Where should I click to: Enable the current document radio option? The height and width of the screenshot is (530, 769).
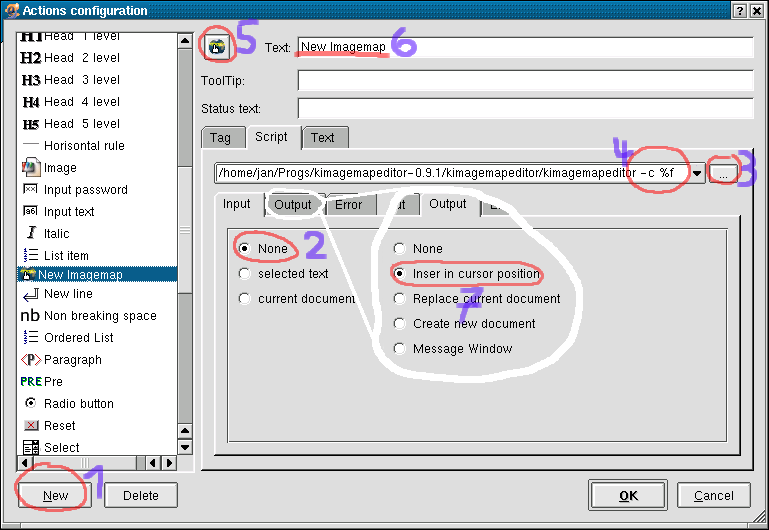click(244, 299)
